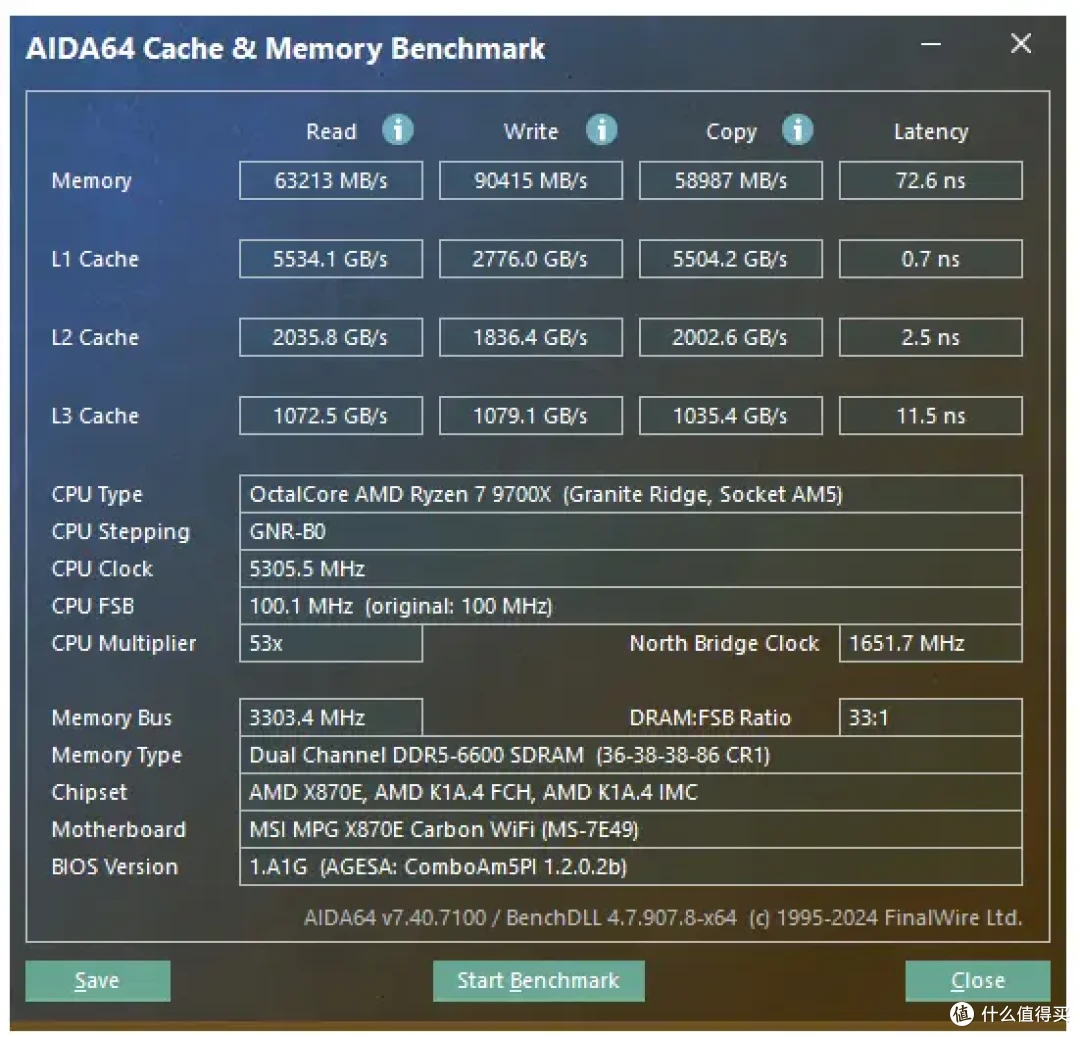This screenshot has width=1080, height=1037.
Task: Open the Copy info icon
Action: tap(798, 129)
